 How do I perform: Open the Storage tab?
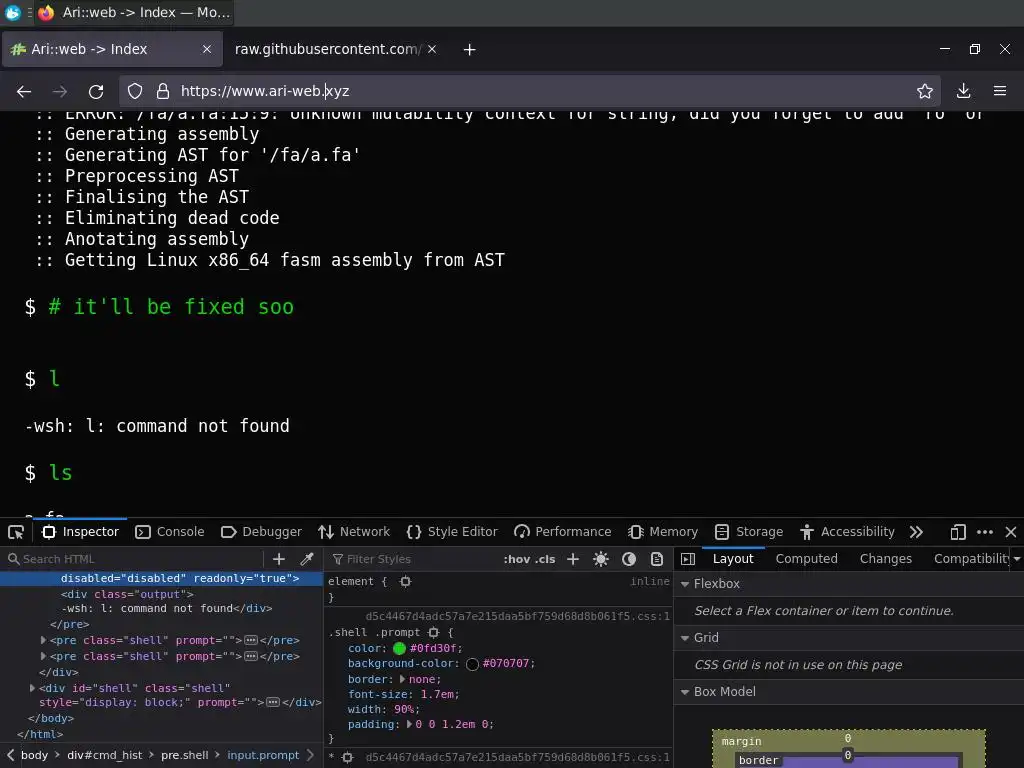pos(749,532)
